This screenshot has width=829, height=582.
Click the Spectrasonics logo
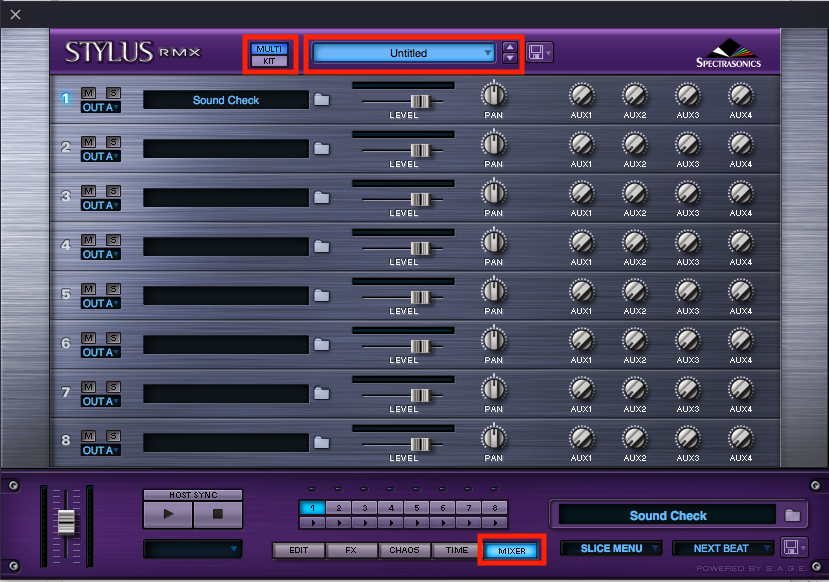point(729,53)
